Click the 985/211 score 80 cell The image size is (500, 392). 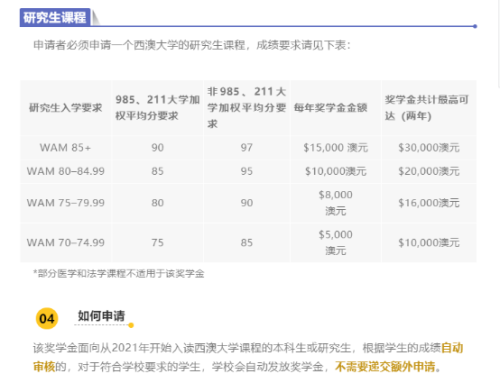[x=158, y=203]
